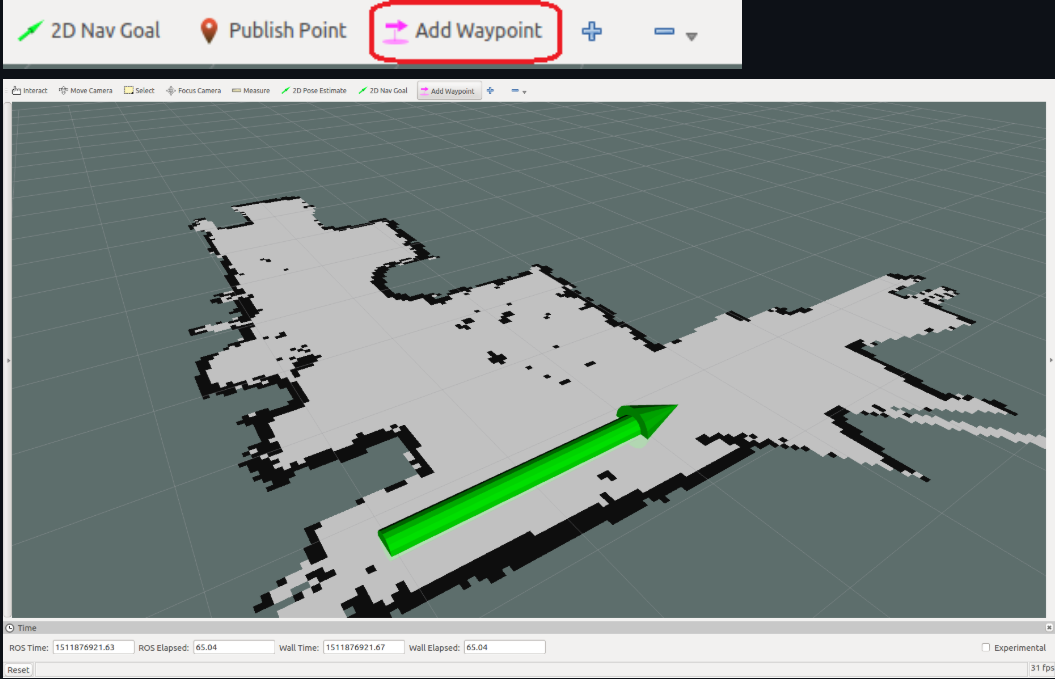This screenshot has height=679, width=1055.
Task: Click the Reset button at the bottom
Action: tap(18, 670)
